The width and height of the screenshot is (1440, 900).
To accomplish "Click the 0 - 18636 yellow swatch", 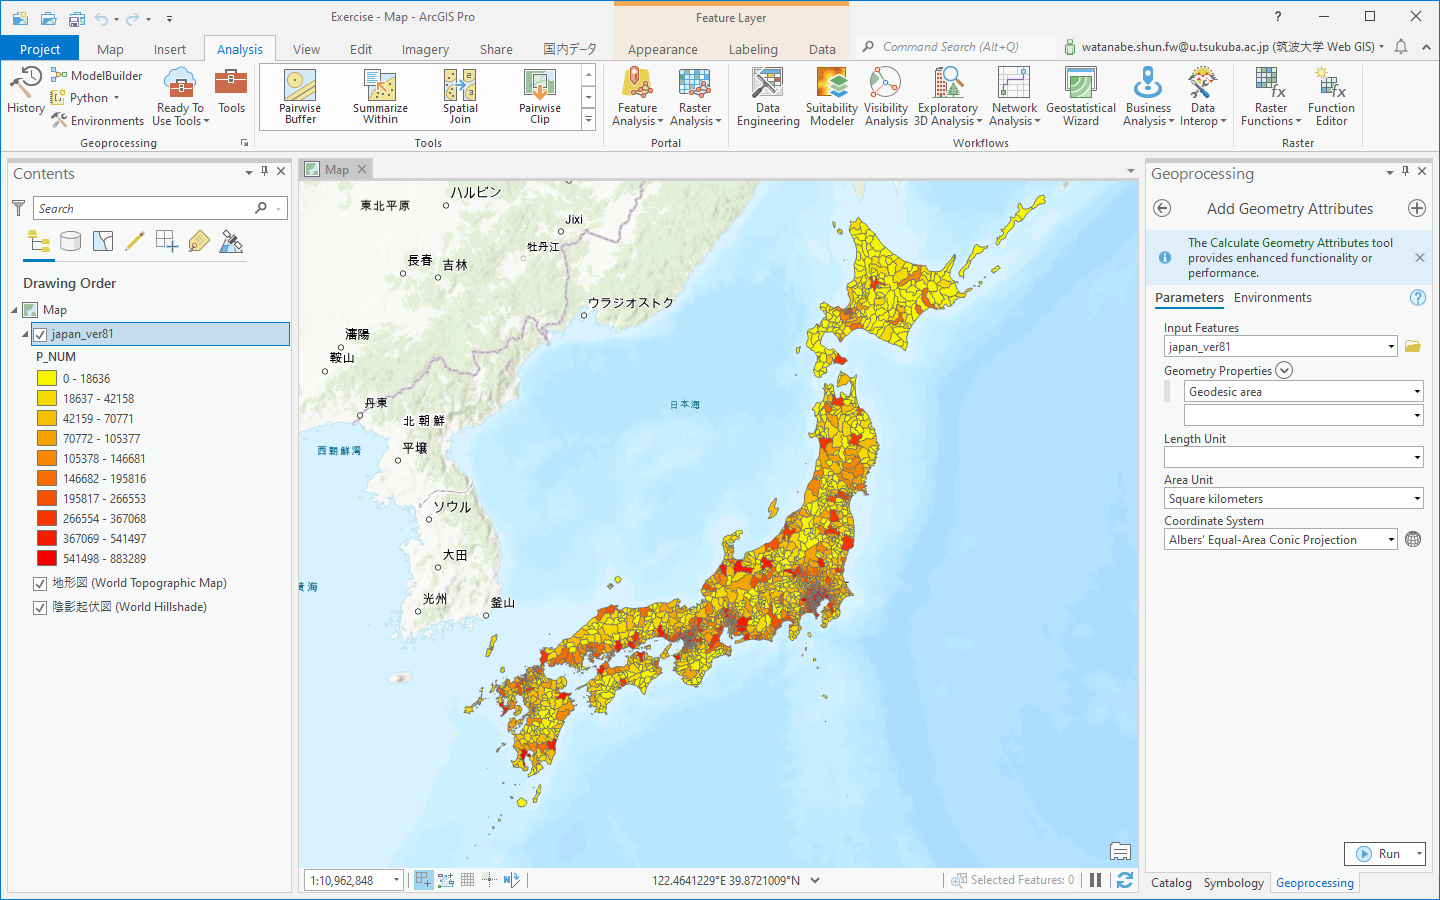I will [46, 378].
